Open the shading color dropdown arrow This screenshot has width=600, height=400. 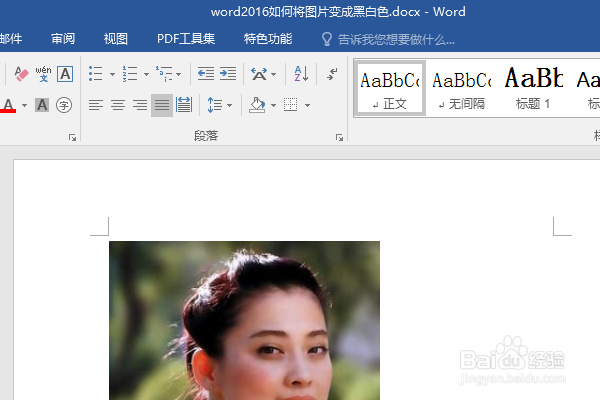(273, 105)
